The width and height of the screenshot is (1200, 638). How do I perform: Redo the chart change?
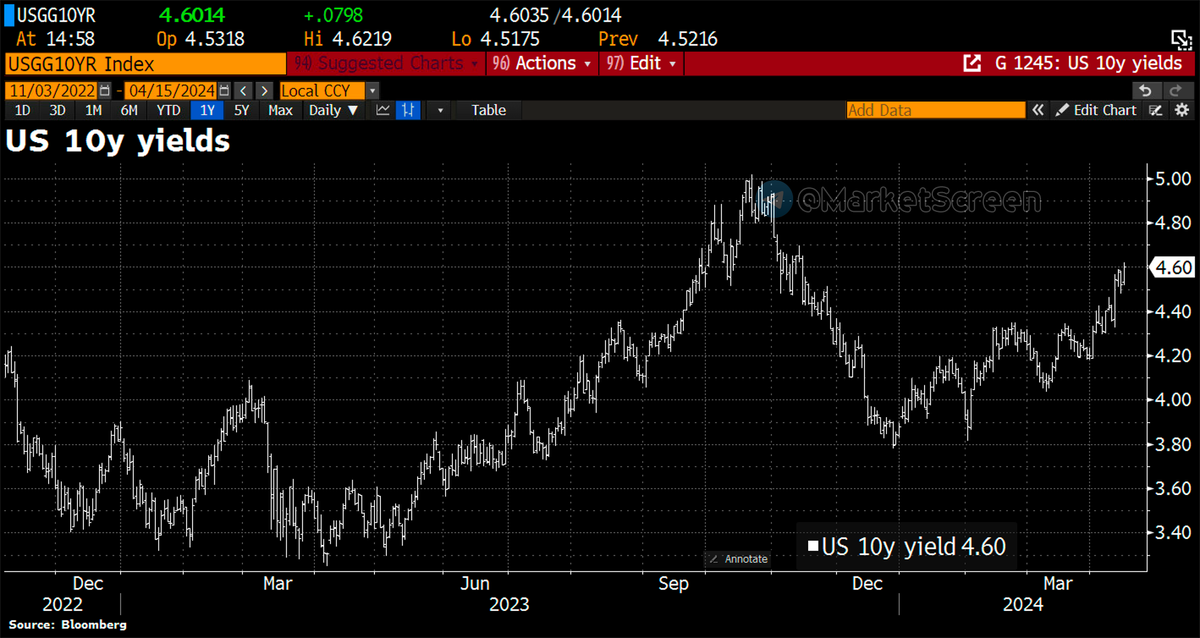[1176, 90]
